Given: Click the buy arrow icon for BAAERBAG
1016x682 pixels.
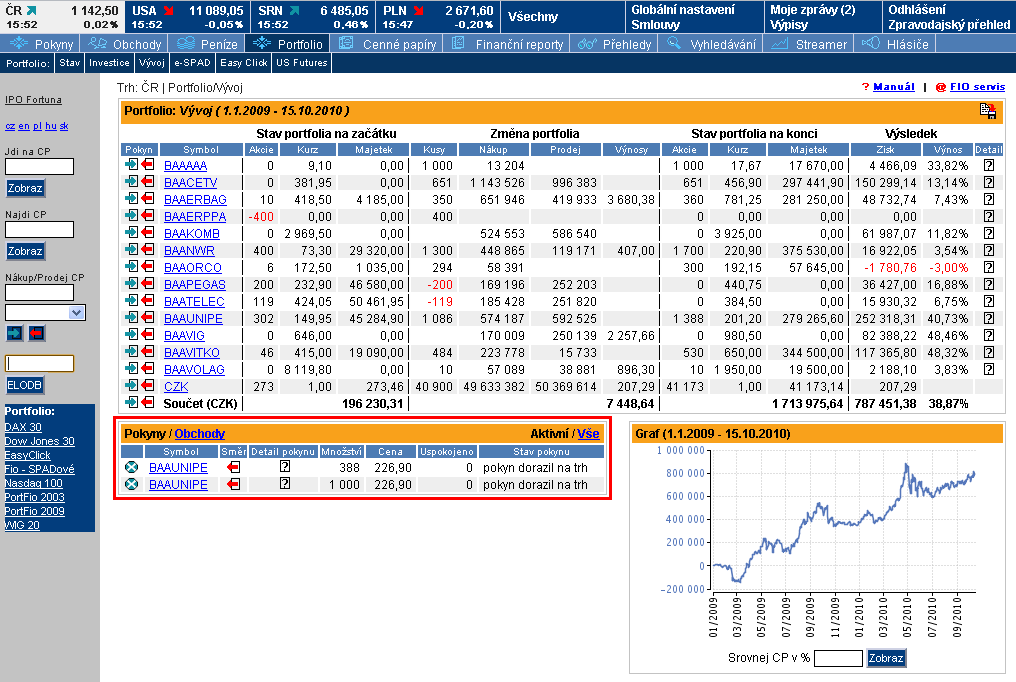Looking at the screenshot, I should coord(132,199).
